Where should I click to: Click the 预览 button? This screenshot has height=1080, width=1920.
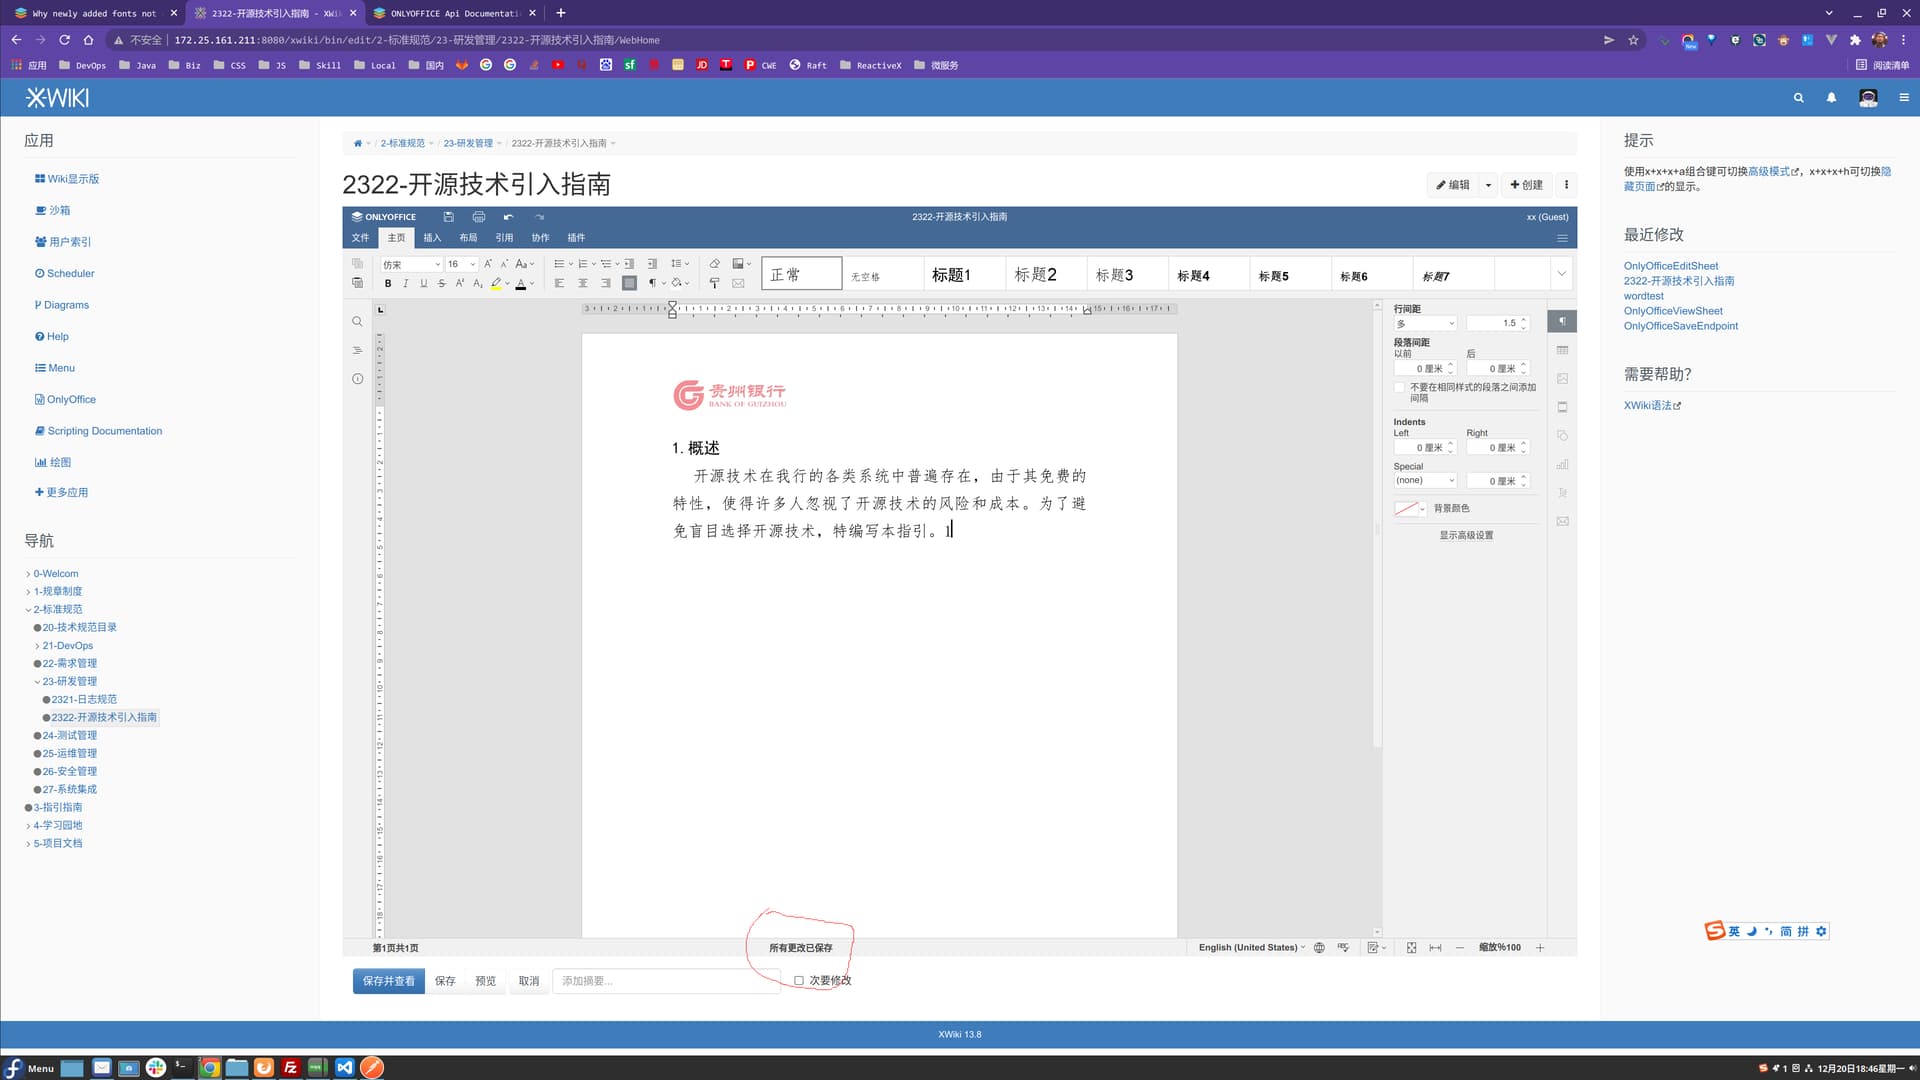(485, 981)
